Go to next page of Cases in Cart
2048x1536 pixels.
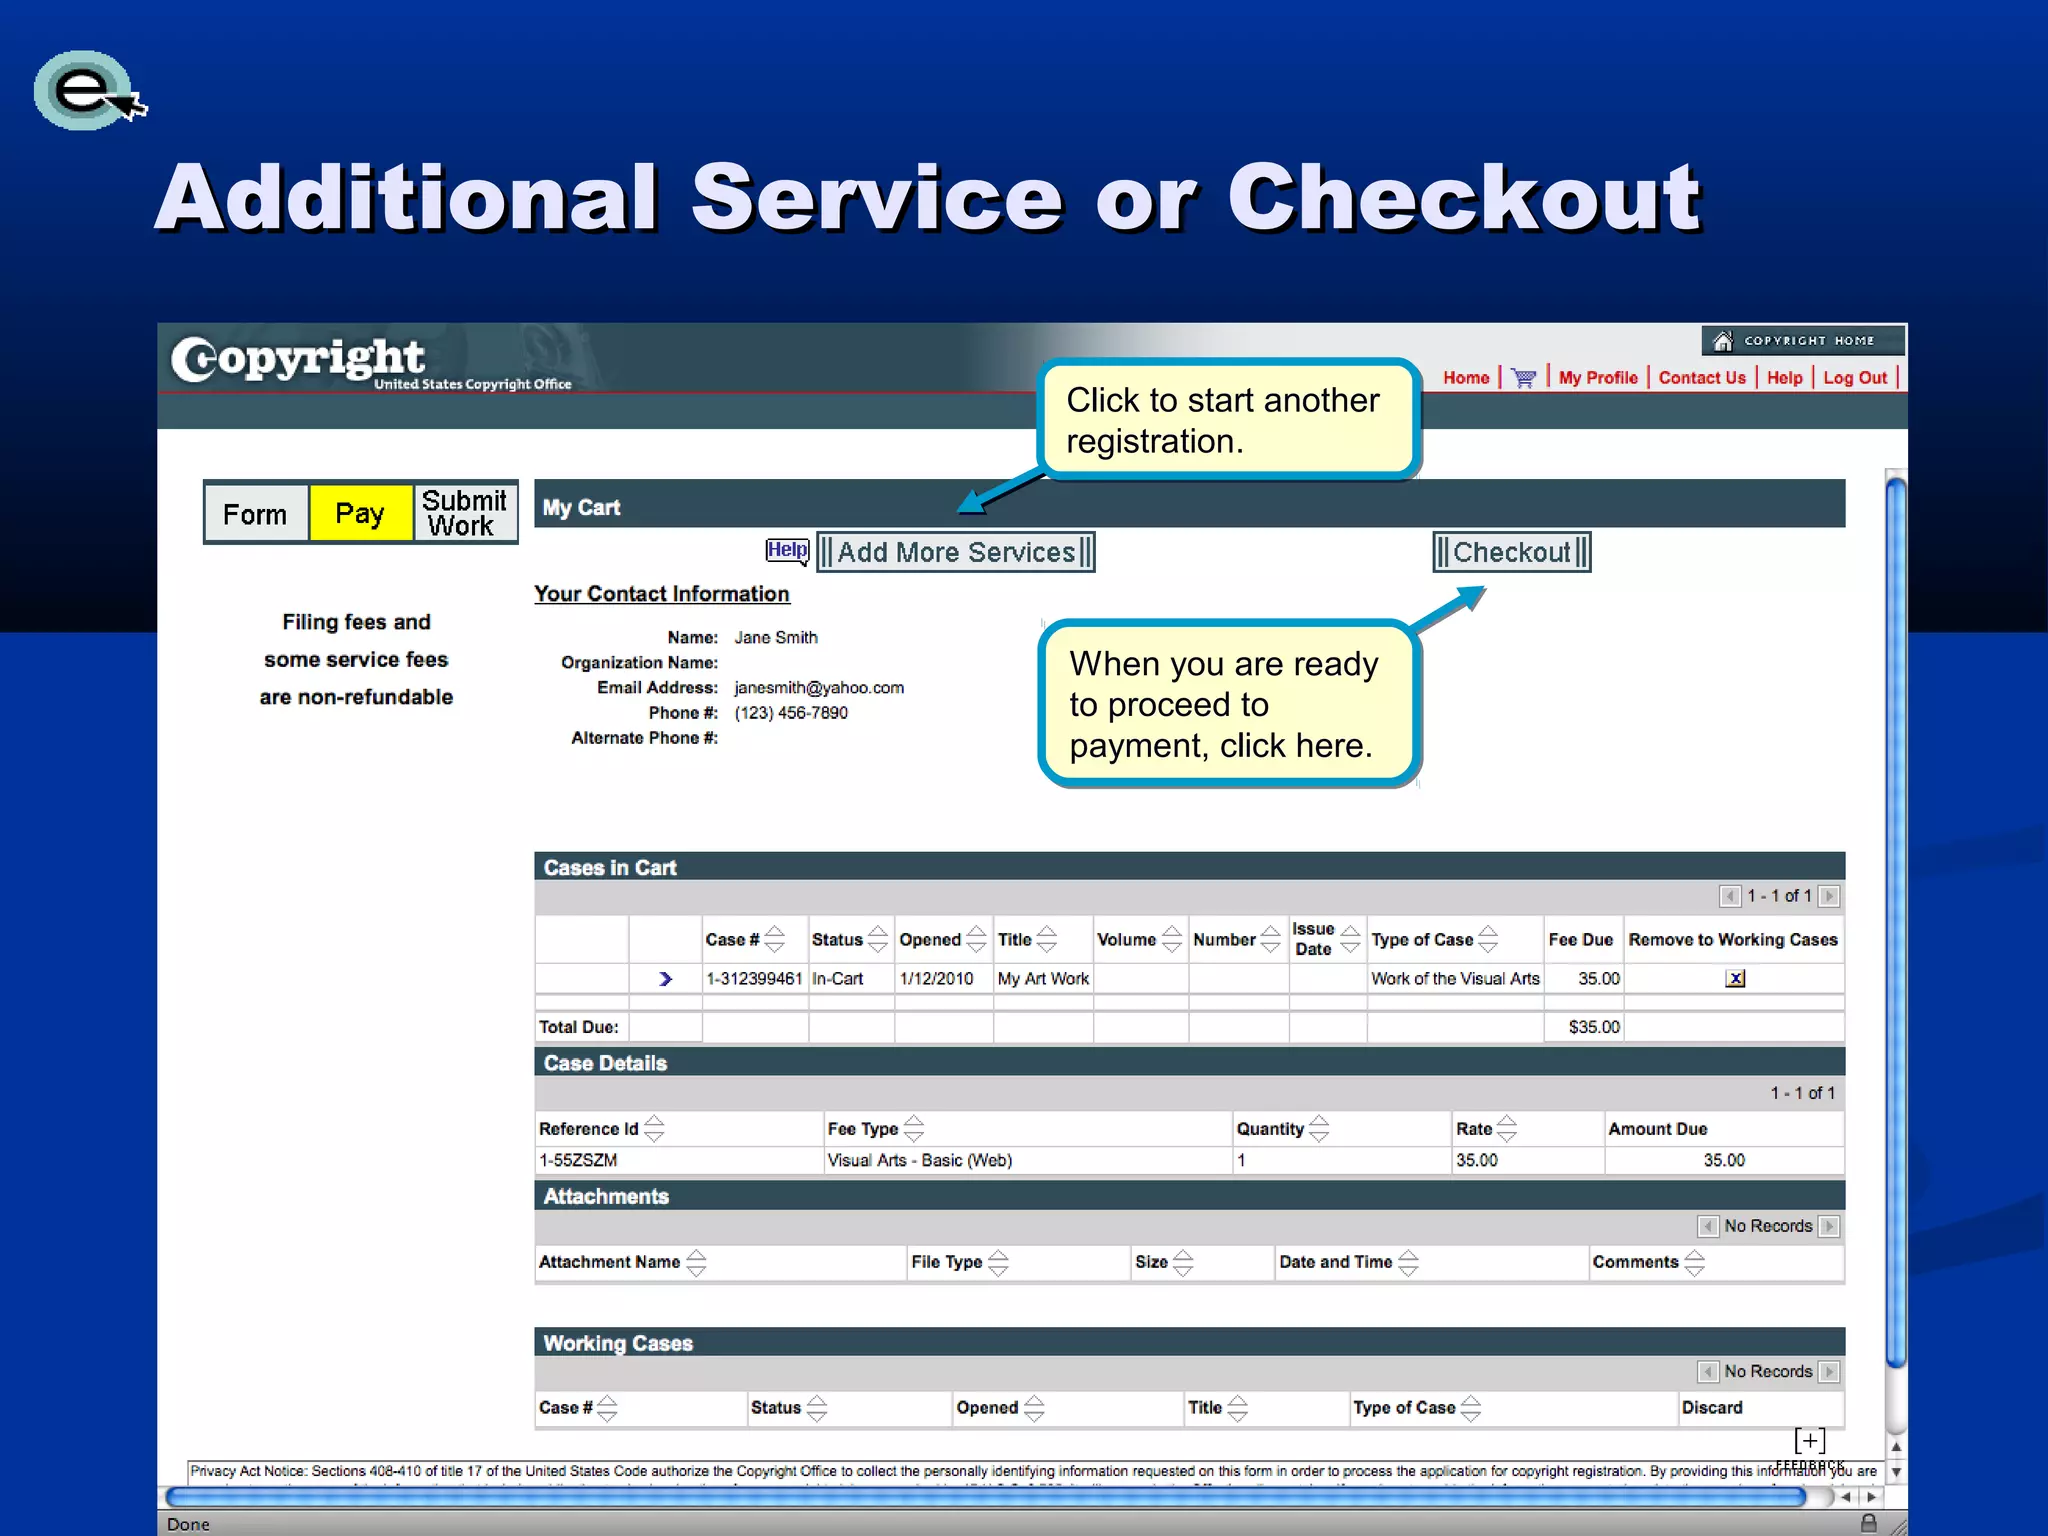1828,896
